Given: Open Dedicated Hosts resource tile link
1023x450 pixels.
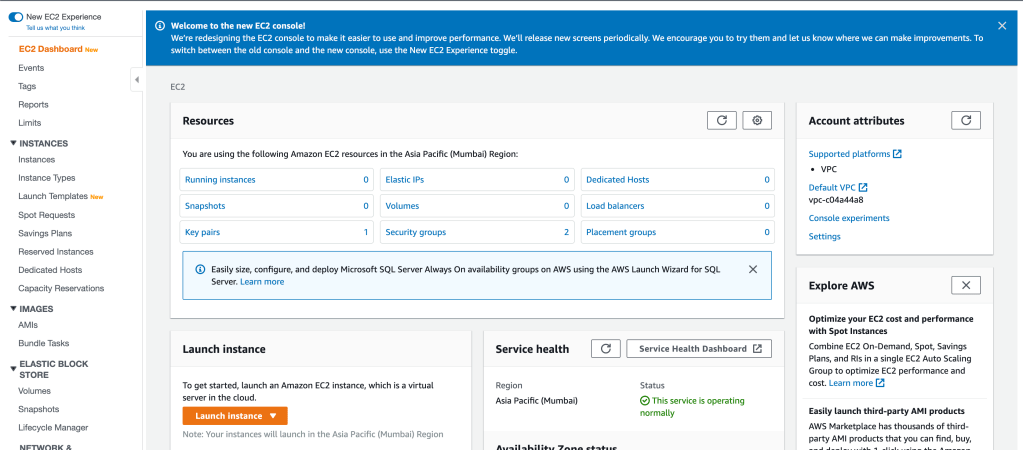Looking at the screenshot, I should (x=618, y=179).
